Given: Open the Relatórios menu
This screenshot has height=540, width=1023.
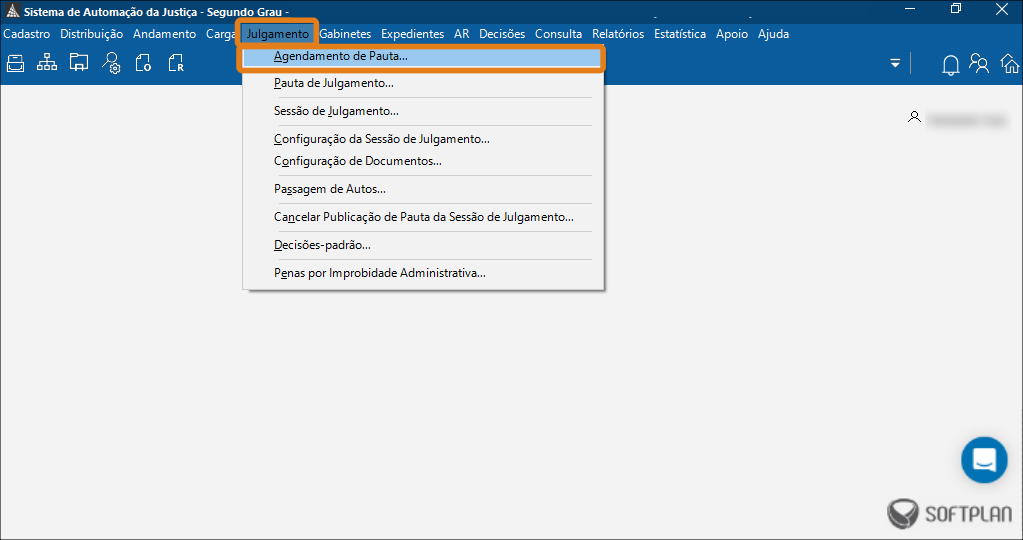Looking at the screenshot, I should (x=618, y=34).
